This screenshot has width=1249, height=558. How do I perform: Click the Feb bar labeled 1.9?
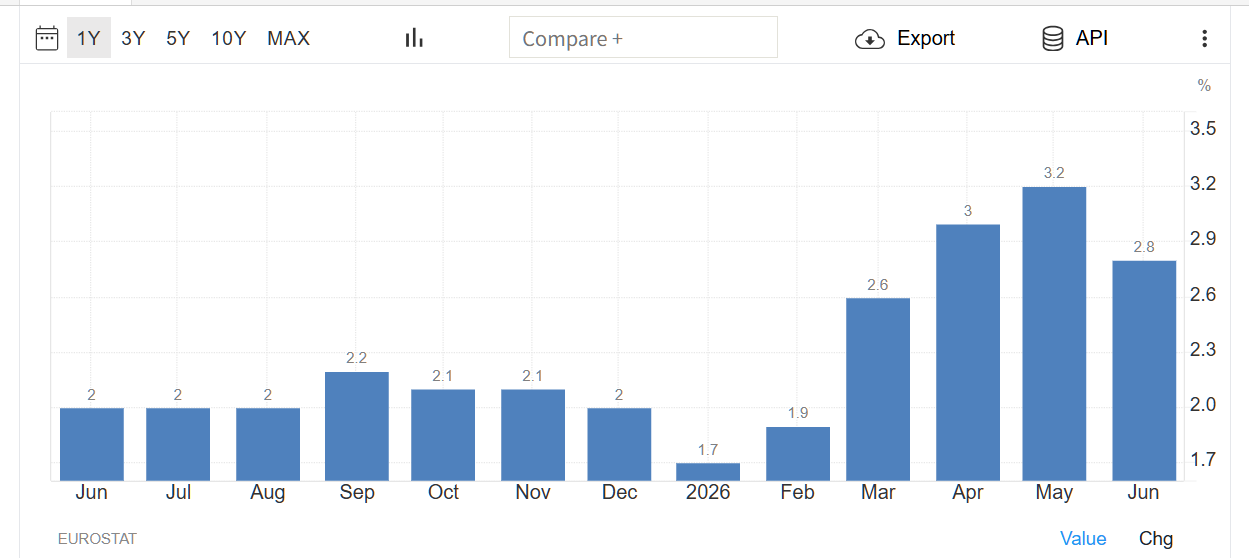pyautogui.click(x=798, y=454)
